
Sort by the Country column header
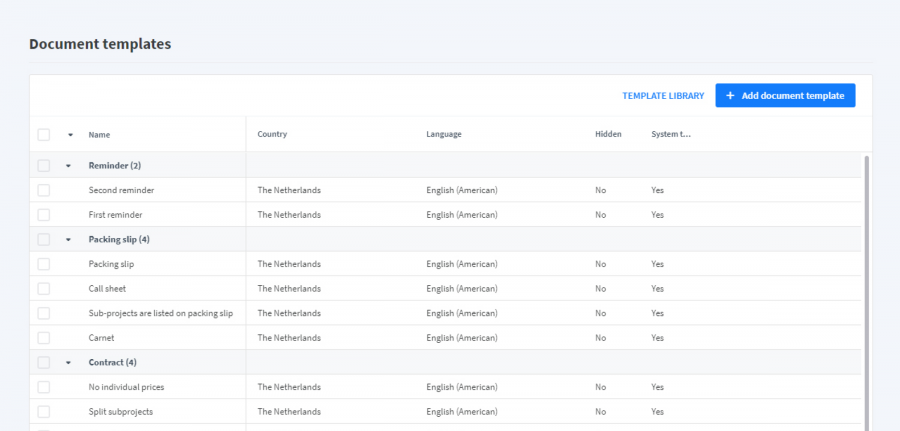pyautogui.click(x=272, y=134)
